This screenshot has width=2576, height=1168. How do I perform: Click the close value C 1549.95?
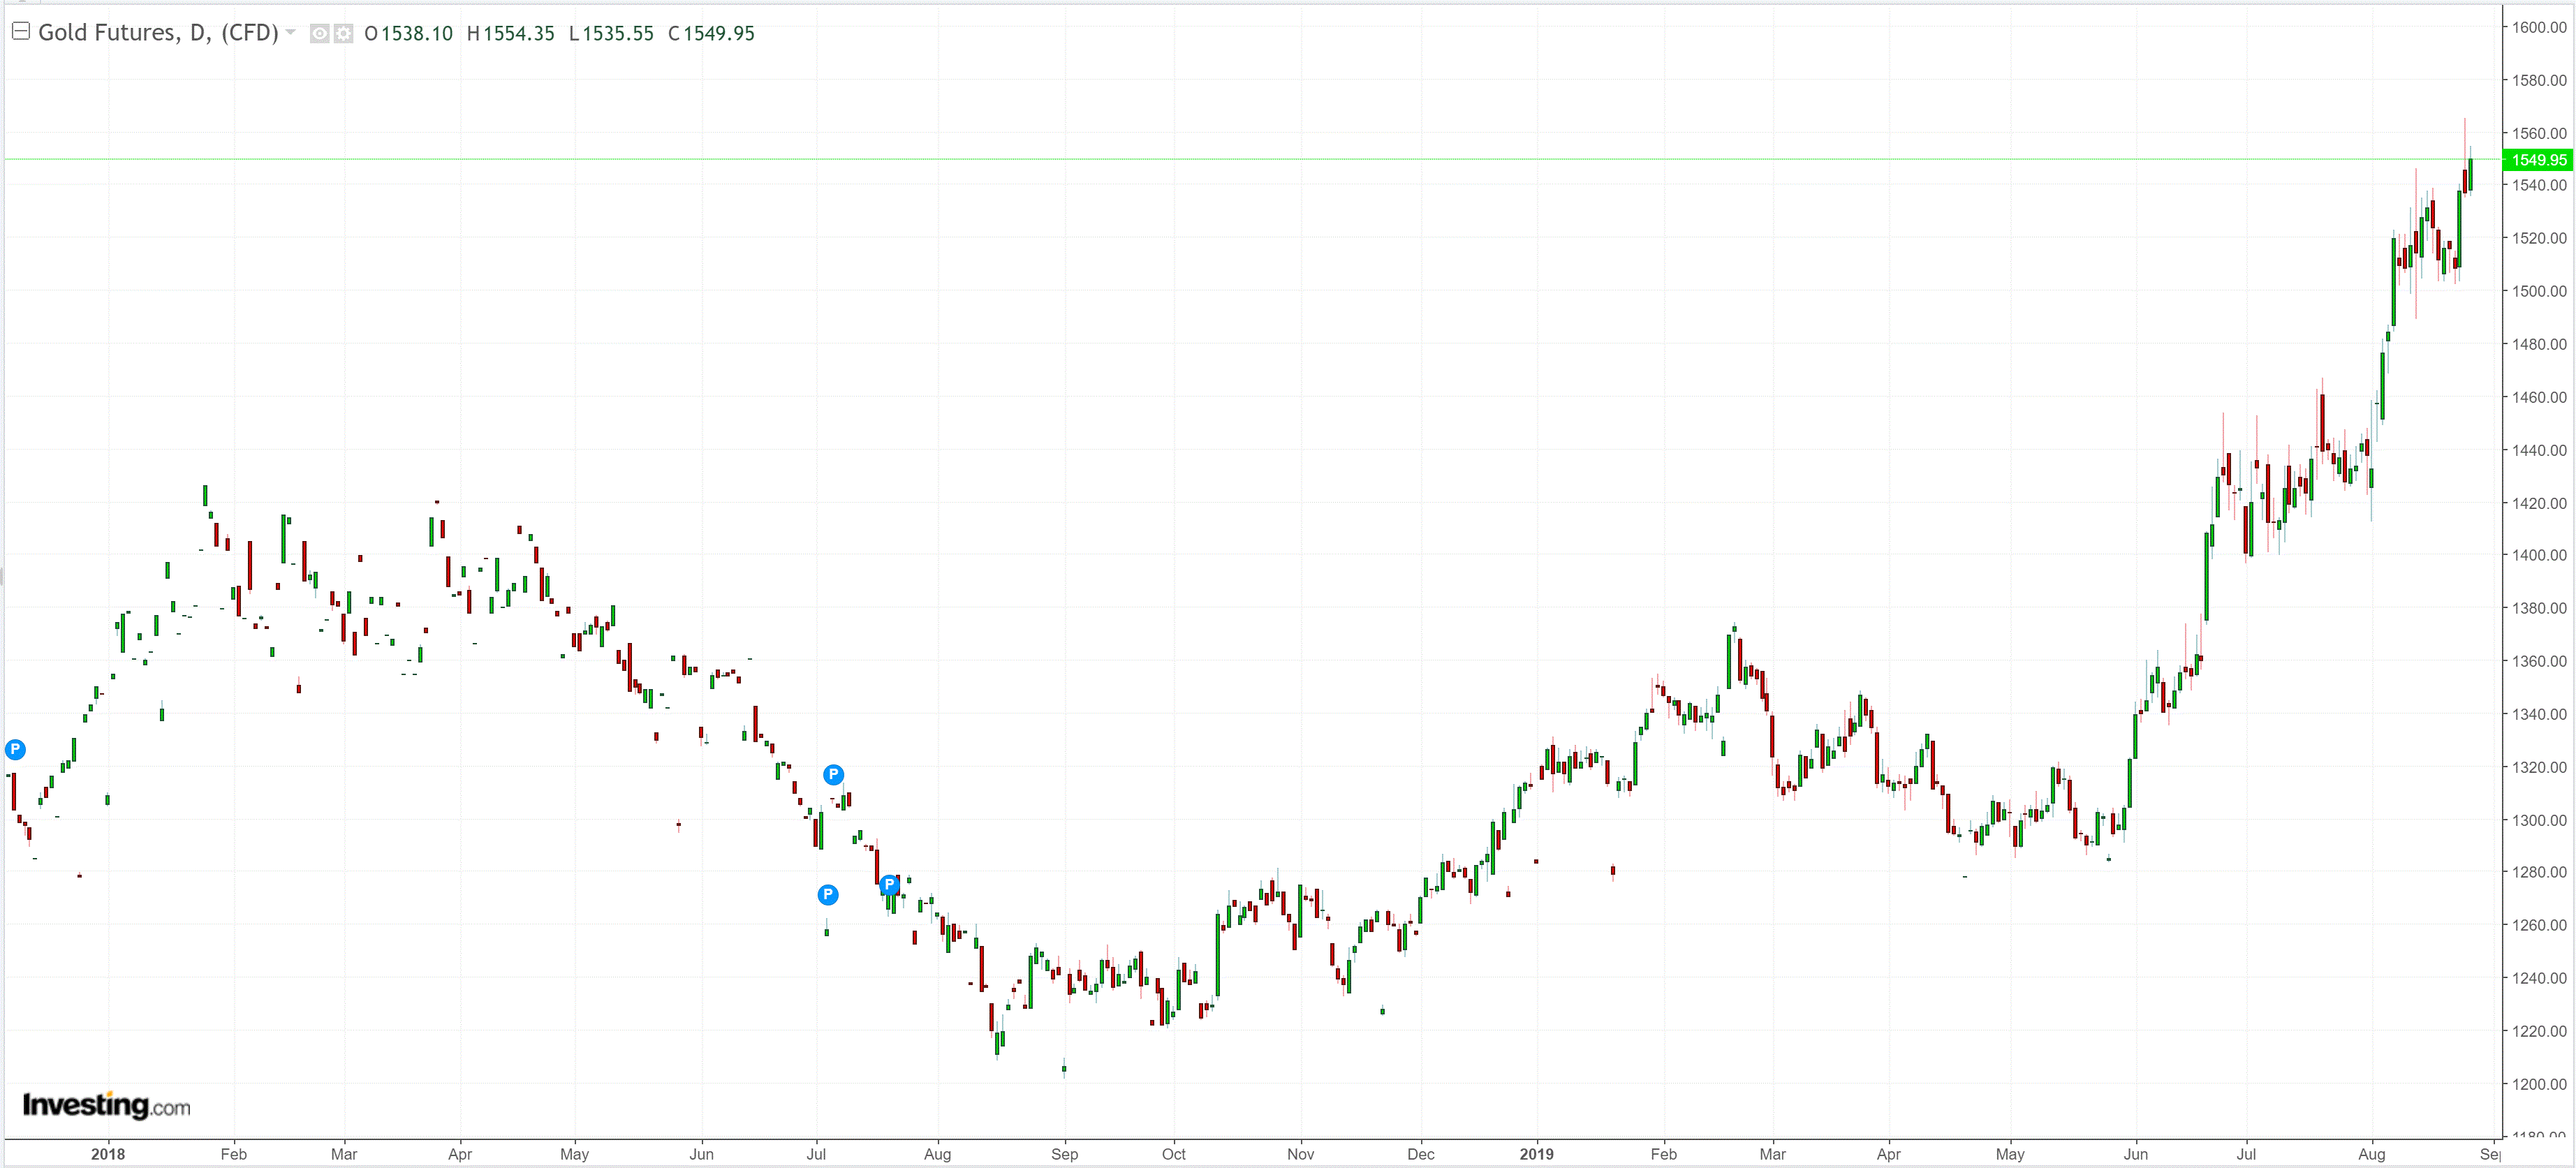(x=711, y=34)
